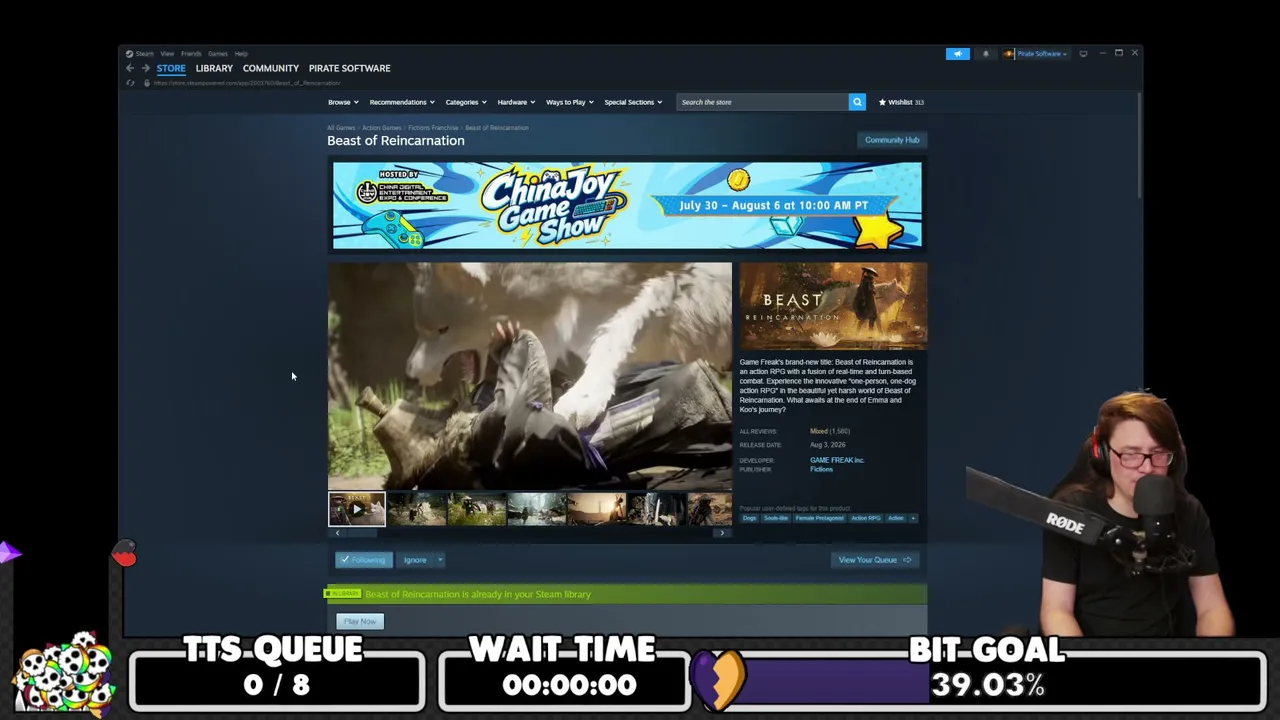The width and height of the screenshot is (1280, 720).
Task: Expand the Browse dropdown
Action: pos(343,102)
